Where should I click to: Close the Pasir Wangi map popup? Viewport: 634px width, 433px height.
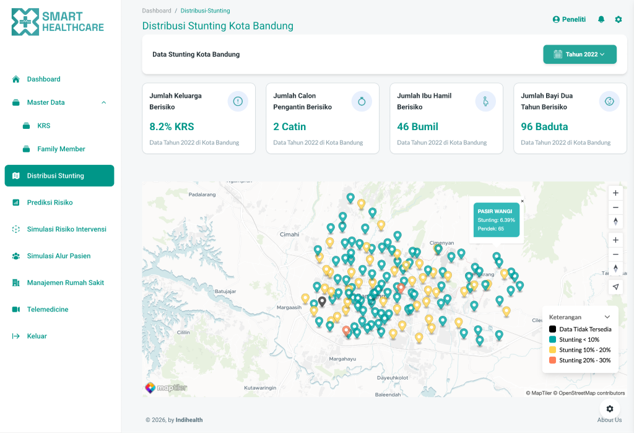(x=522, y=201)
